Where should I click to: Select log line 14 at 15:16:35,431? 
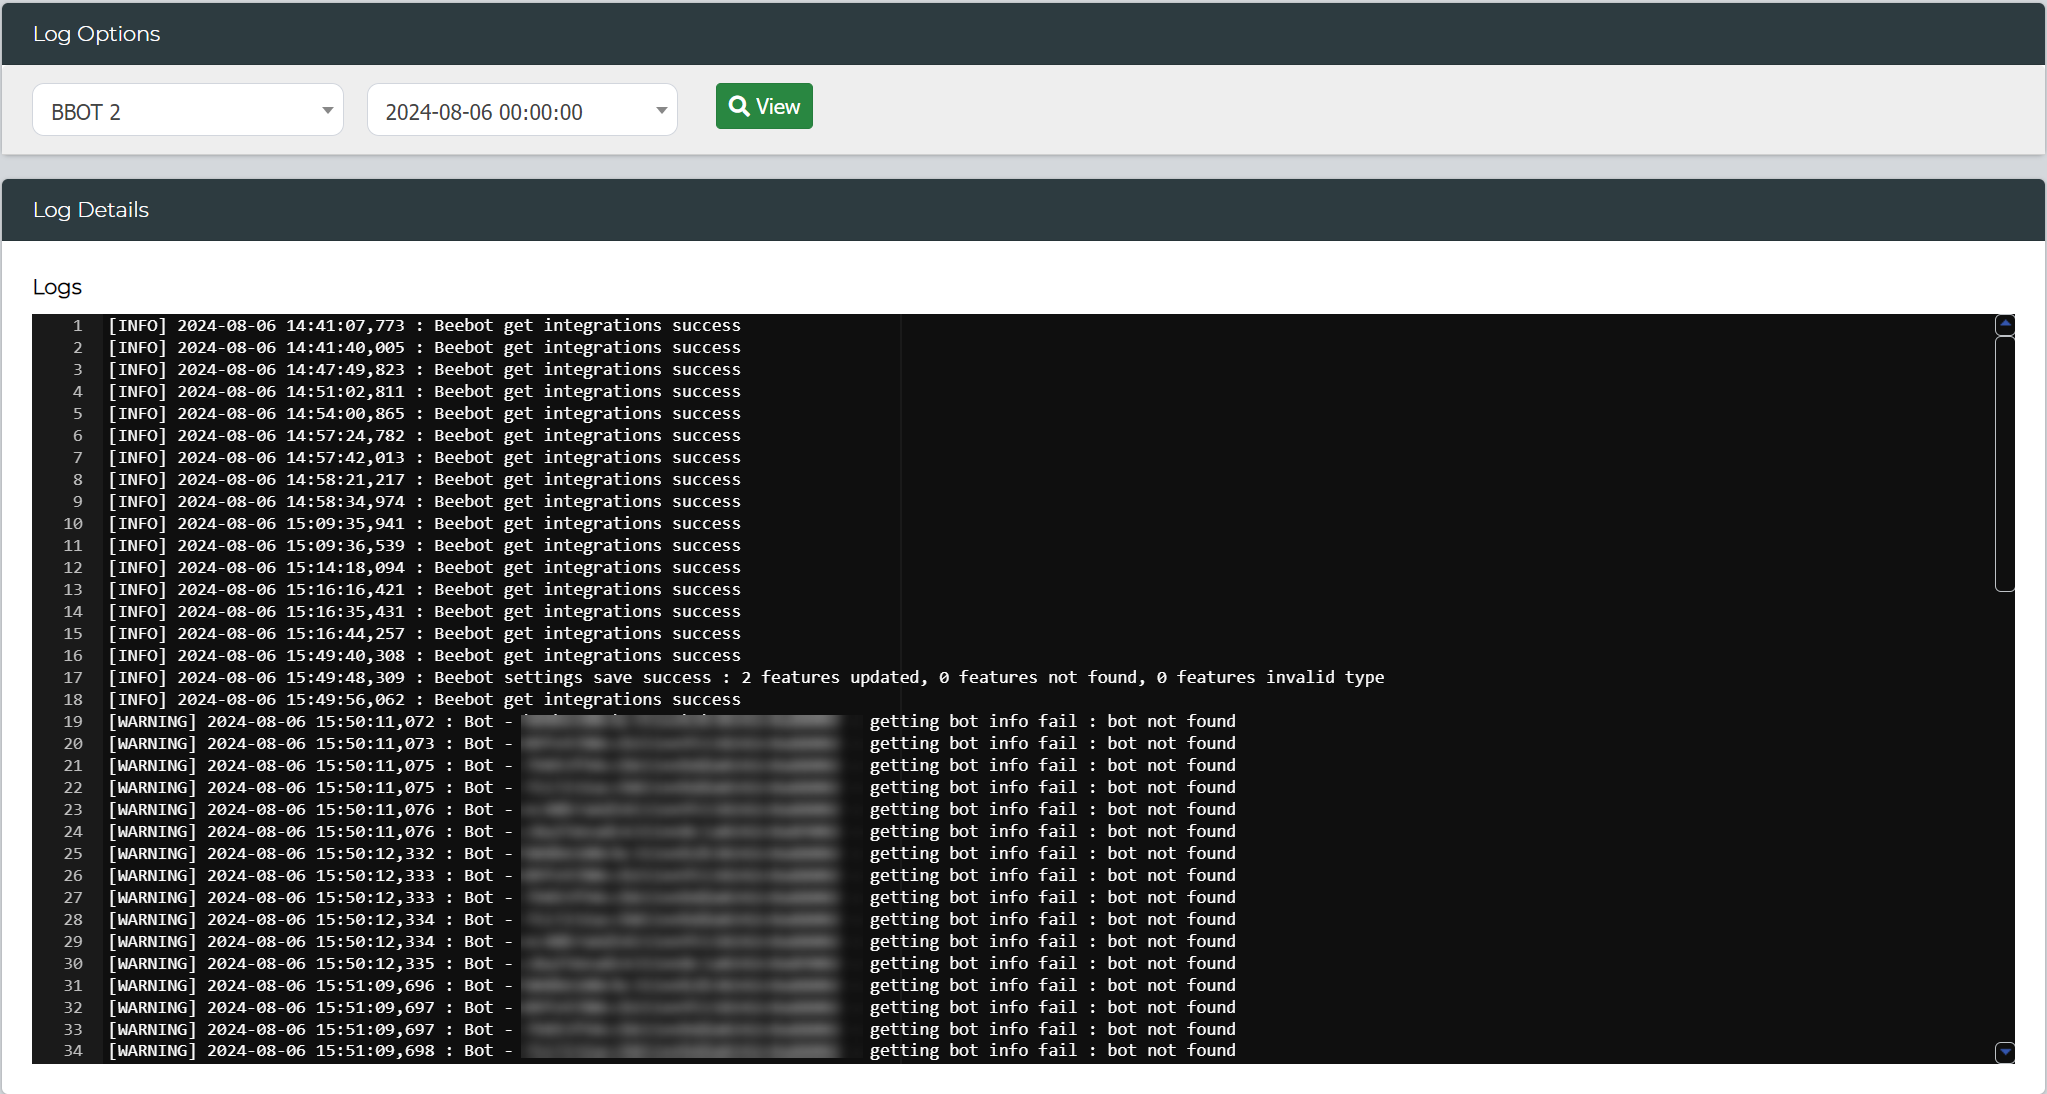coord(424,611)
